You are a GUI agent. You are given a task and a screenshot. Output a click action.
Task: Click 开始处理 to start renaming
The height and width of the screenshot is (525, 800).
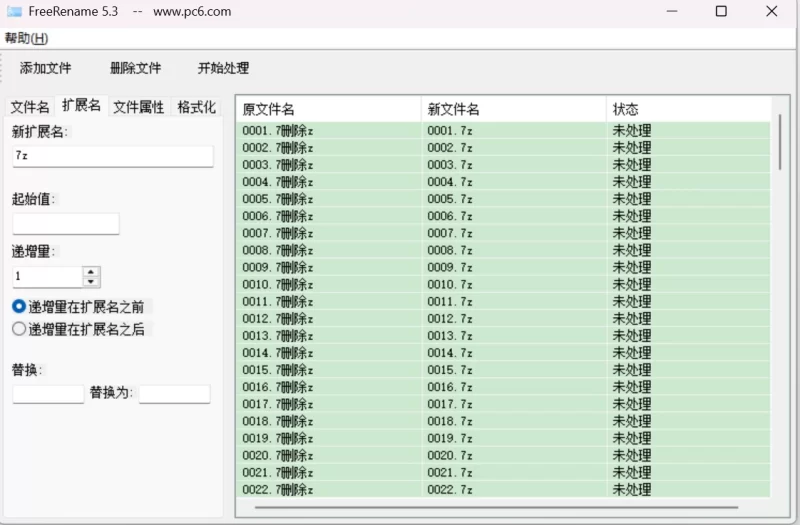[x=223, y=69]
